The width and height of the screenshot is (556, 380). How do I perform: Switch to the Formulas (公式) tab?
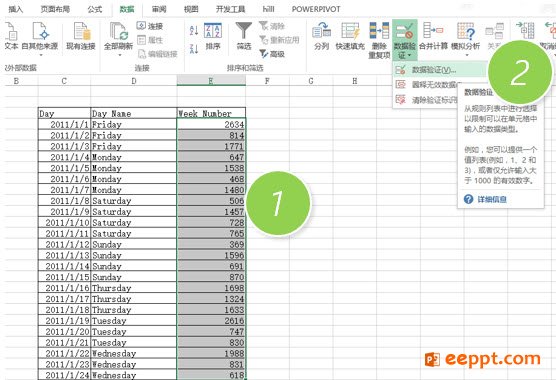tap(95, 9)
